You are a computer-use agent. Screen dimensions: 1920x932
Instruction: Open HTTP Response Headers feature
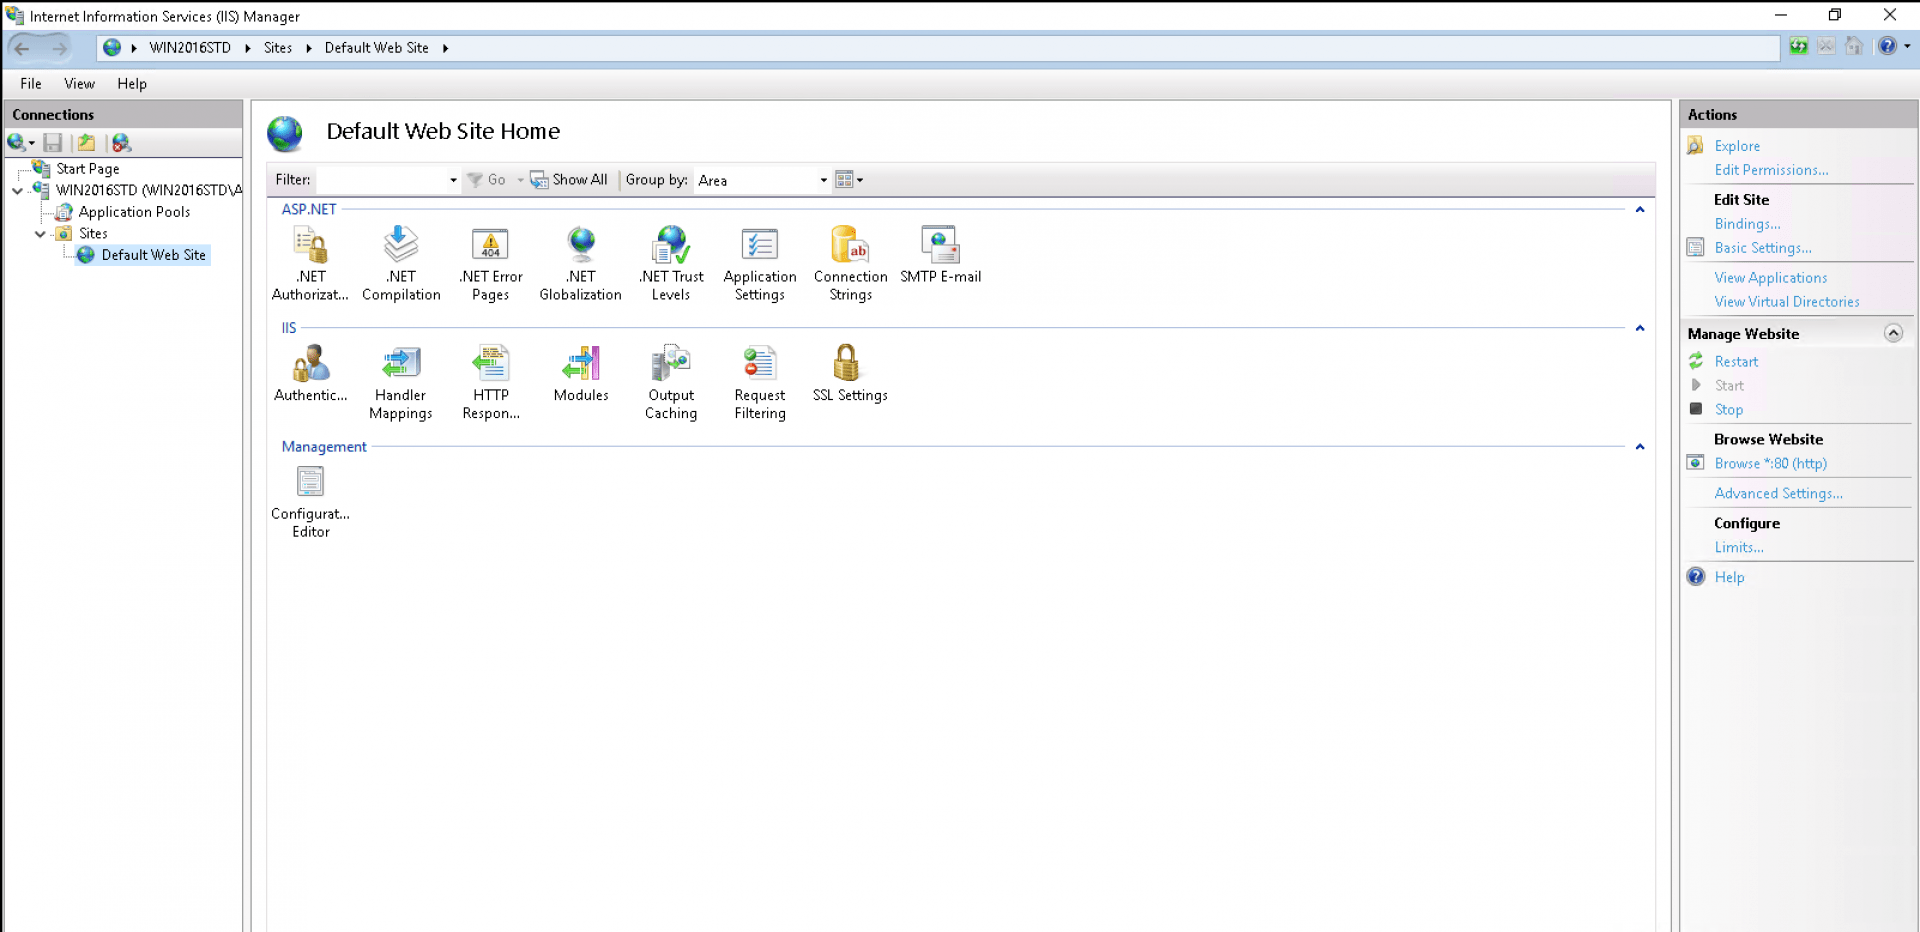491,383
